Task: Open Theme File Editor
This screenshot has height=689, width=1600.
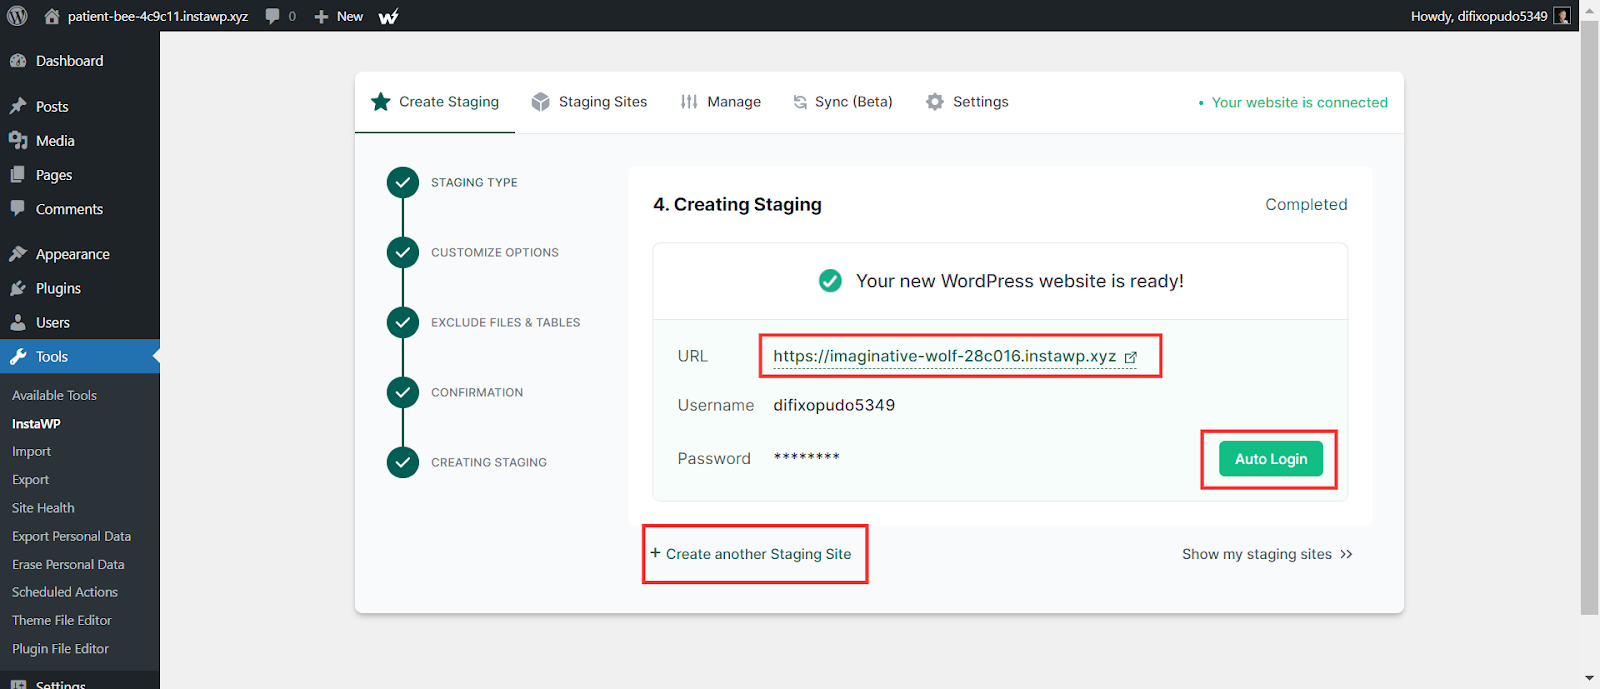Action: click(x=62, y=620)
